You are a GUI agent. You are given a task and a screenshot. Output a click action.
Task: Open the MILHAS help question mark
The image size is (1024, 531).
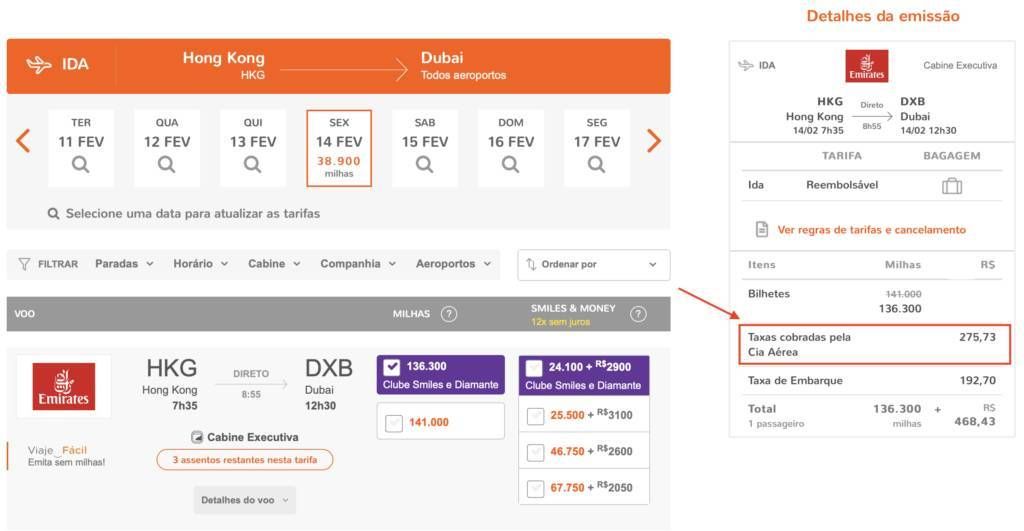click(x=449, y=314)
